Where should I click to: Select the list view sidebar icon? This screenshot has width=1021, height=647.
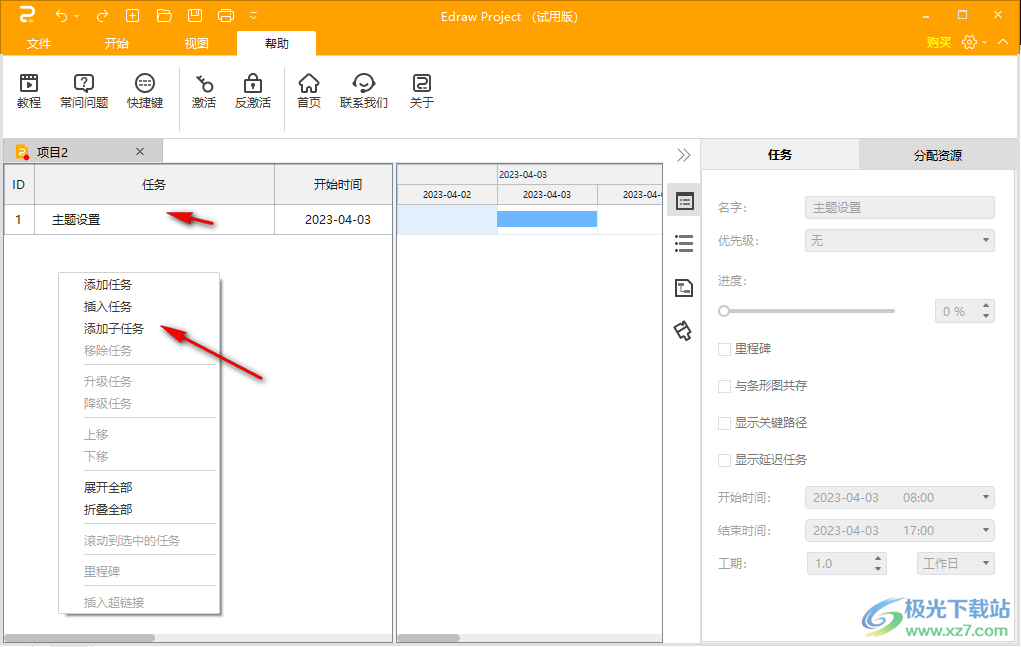684,243
